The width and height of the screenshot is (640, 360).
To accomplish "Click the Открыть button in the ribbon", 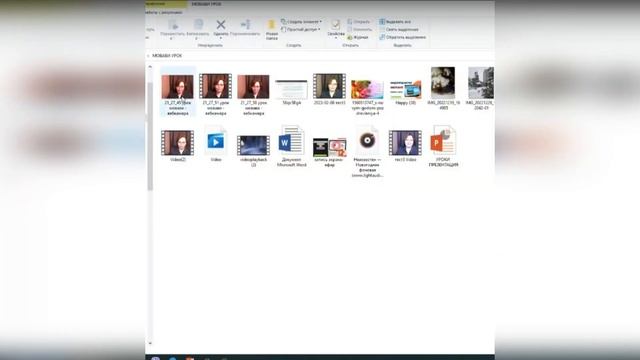I will point(359,21).
